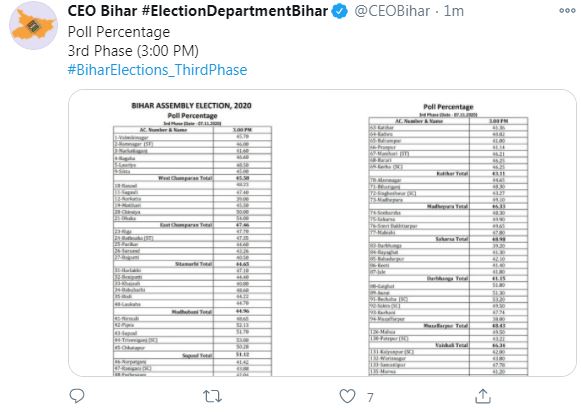Open the reply comment icon
Screen dimensions: 581x413
tap(77, 396)
